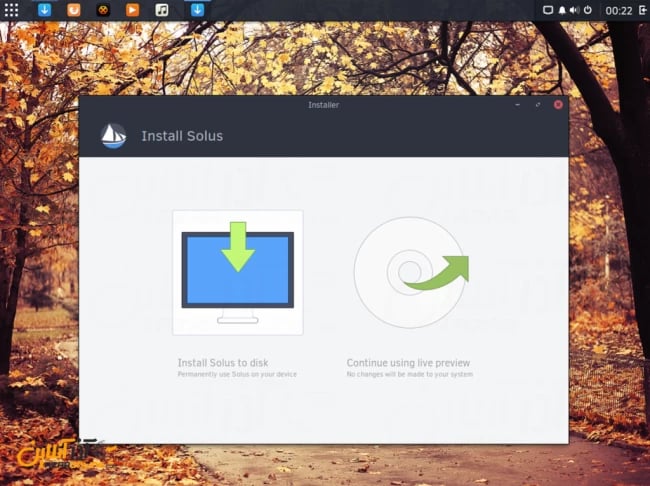Open the applications grid menu in the panel
This screenshot has width=650, height=486.
11,10
